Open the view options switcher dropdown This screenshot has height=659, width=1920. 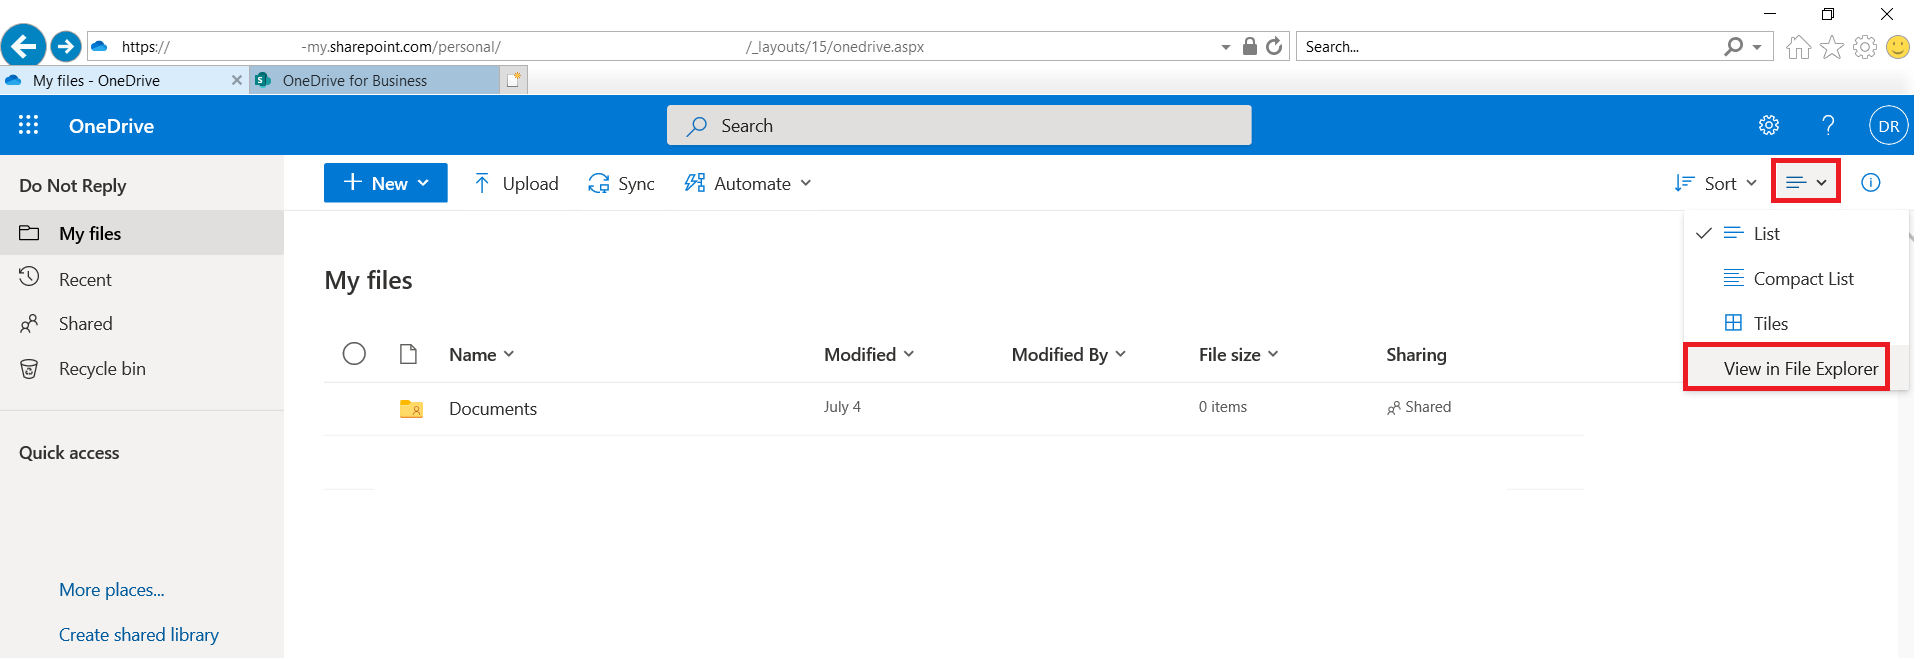coord(1806,182)
